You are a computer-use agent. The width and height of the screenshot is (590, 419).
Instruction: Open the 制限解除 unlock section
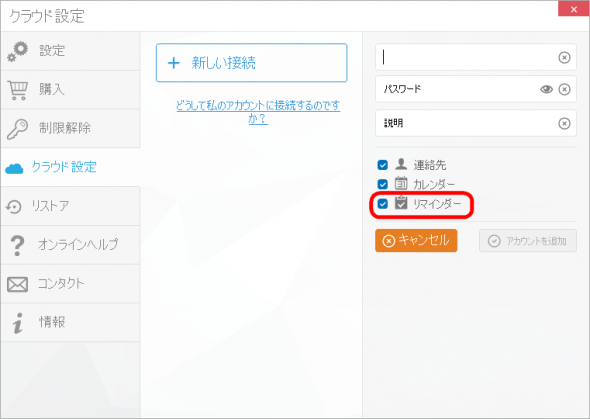coord(70,129)
